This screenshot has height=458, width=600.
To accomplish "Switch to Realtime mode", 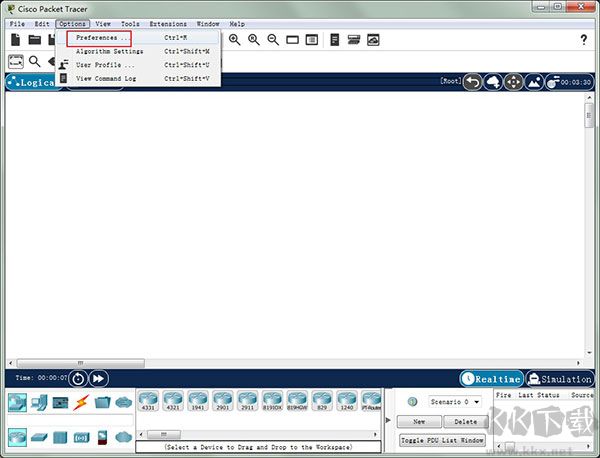I will click(491, 379).
